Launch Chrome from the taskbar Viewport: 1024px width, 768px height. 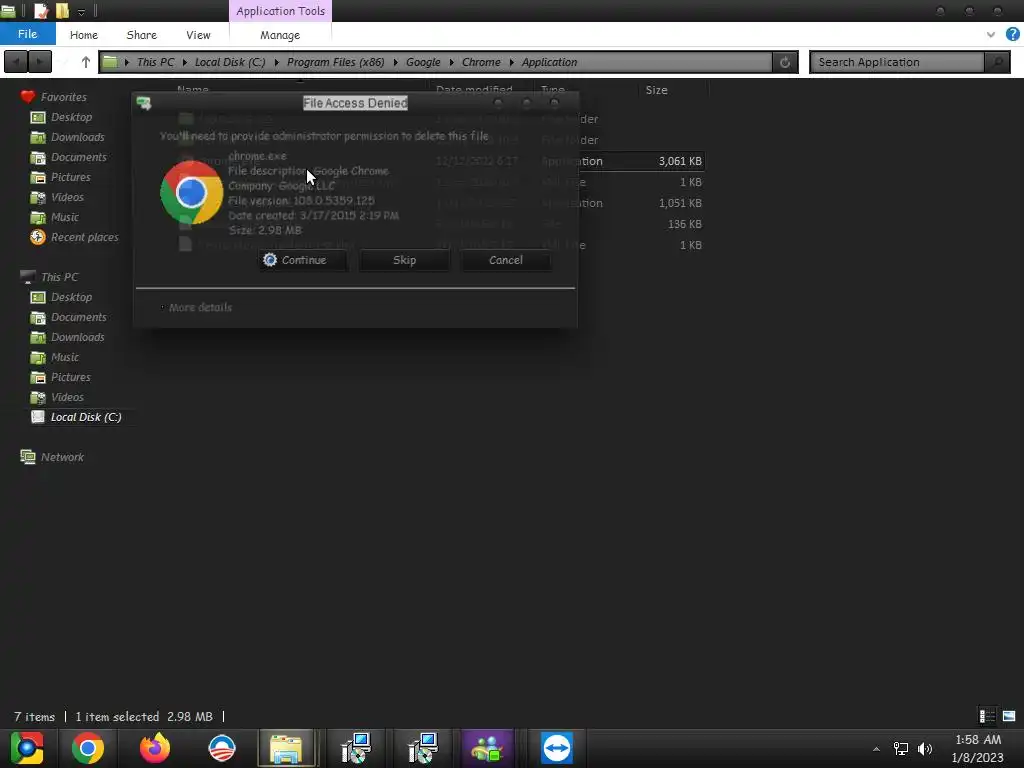pos(88,748)
